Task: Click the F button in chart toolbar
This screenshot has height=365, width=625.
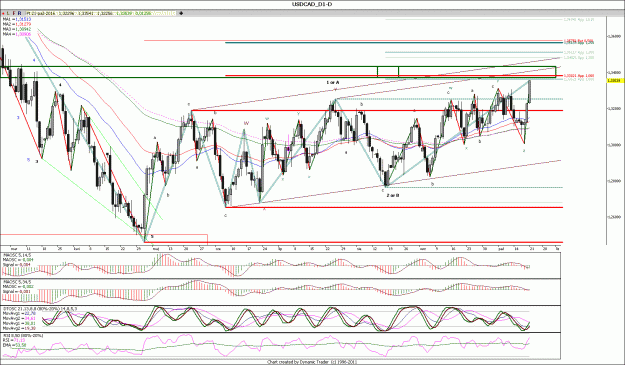Action: [x=14, y=13]
